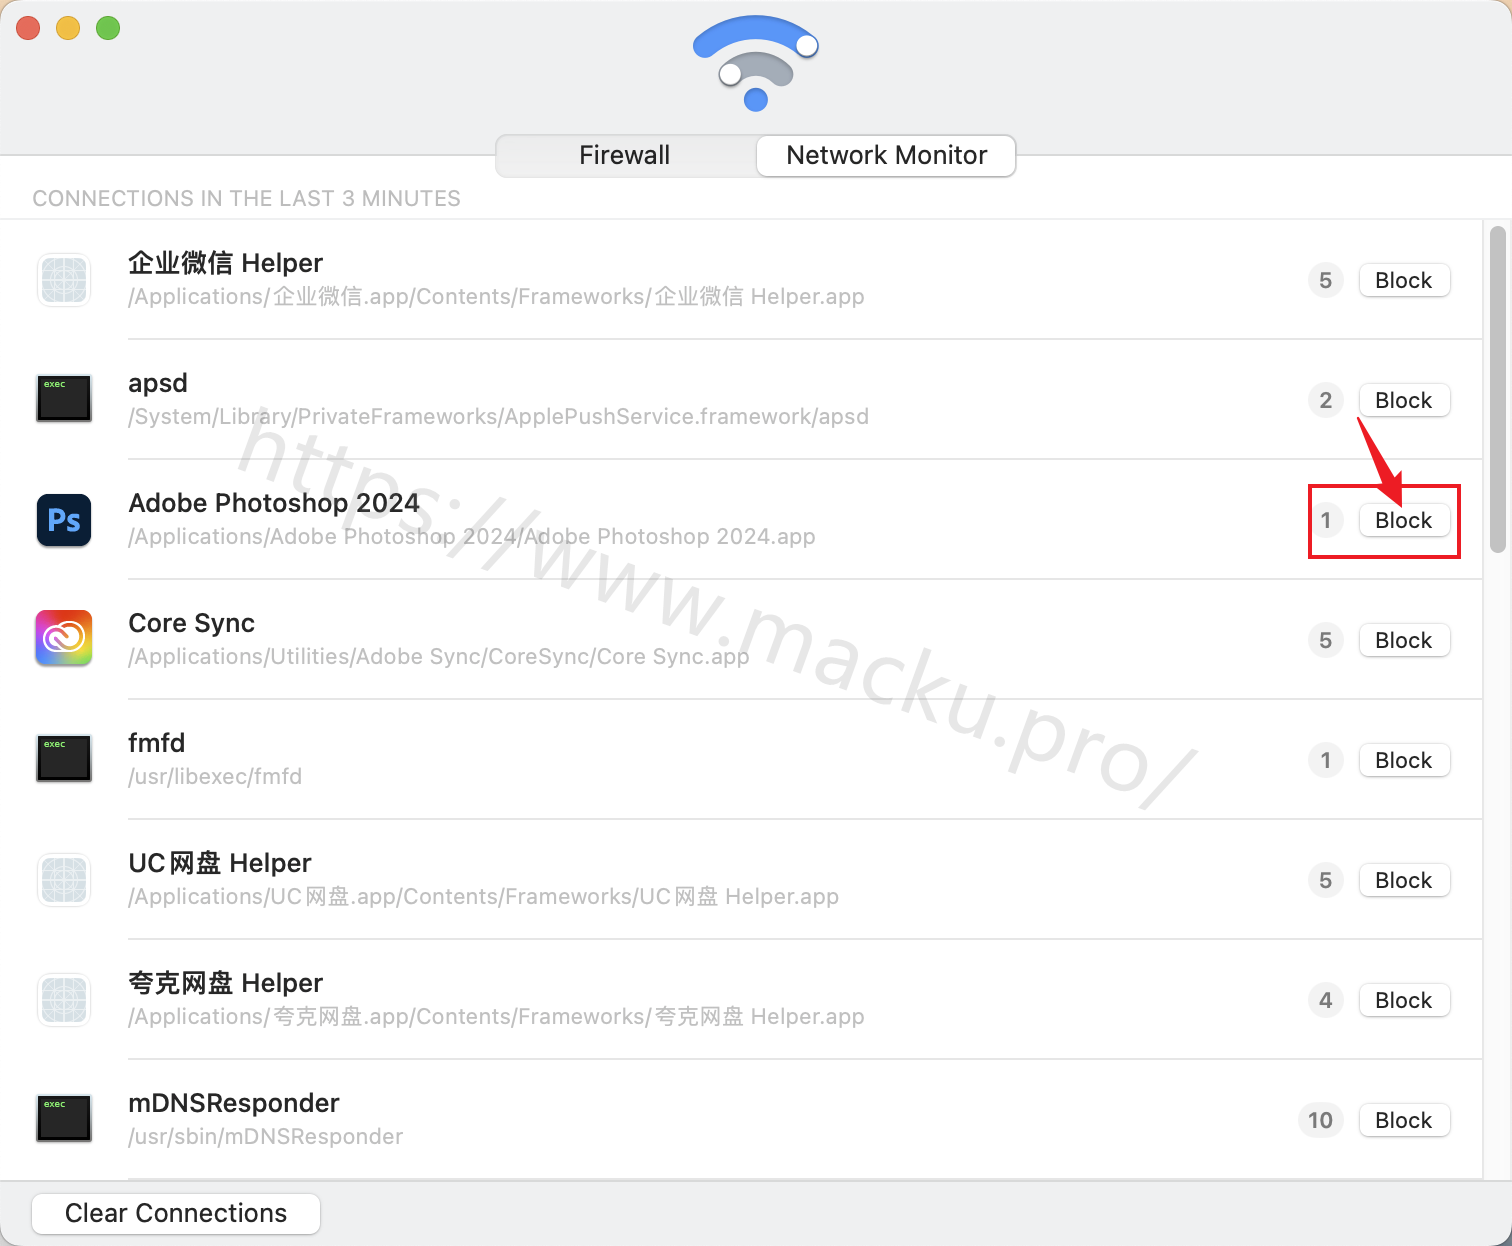This screenshot has width=1512, height=1246.
Task: Click the fmfd exec terminal icon
Action: pos(64,758)
